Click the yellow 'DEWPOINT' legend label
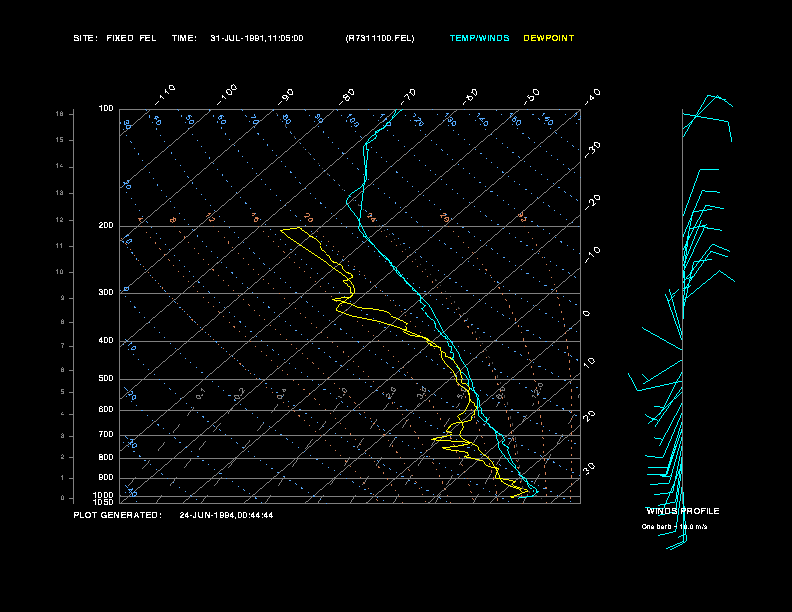Screen dimensions: 792x612 [x=549, y=38]
